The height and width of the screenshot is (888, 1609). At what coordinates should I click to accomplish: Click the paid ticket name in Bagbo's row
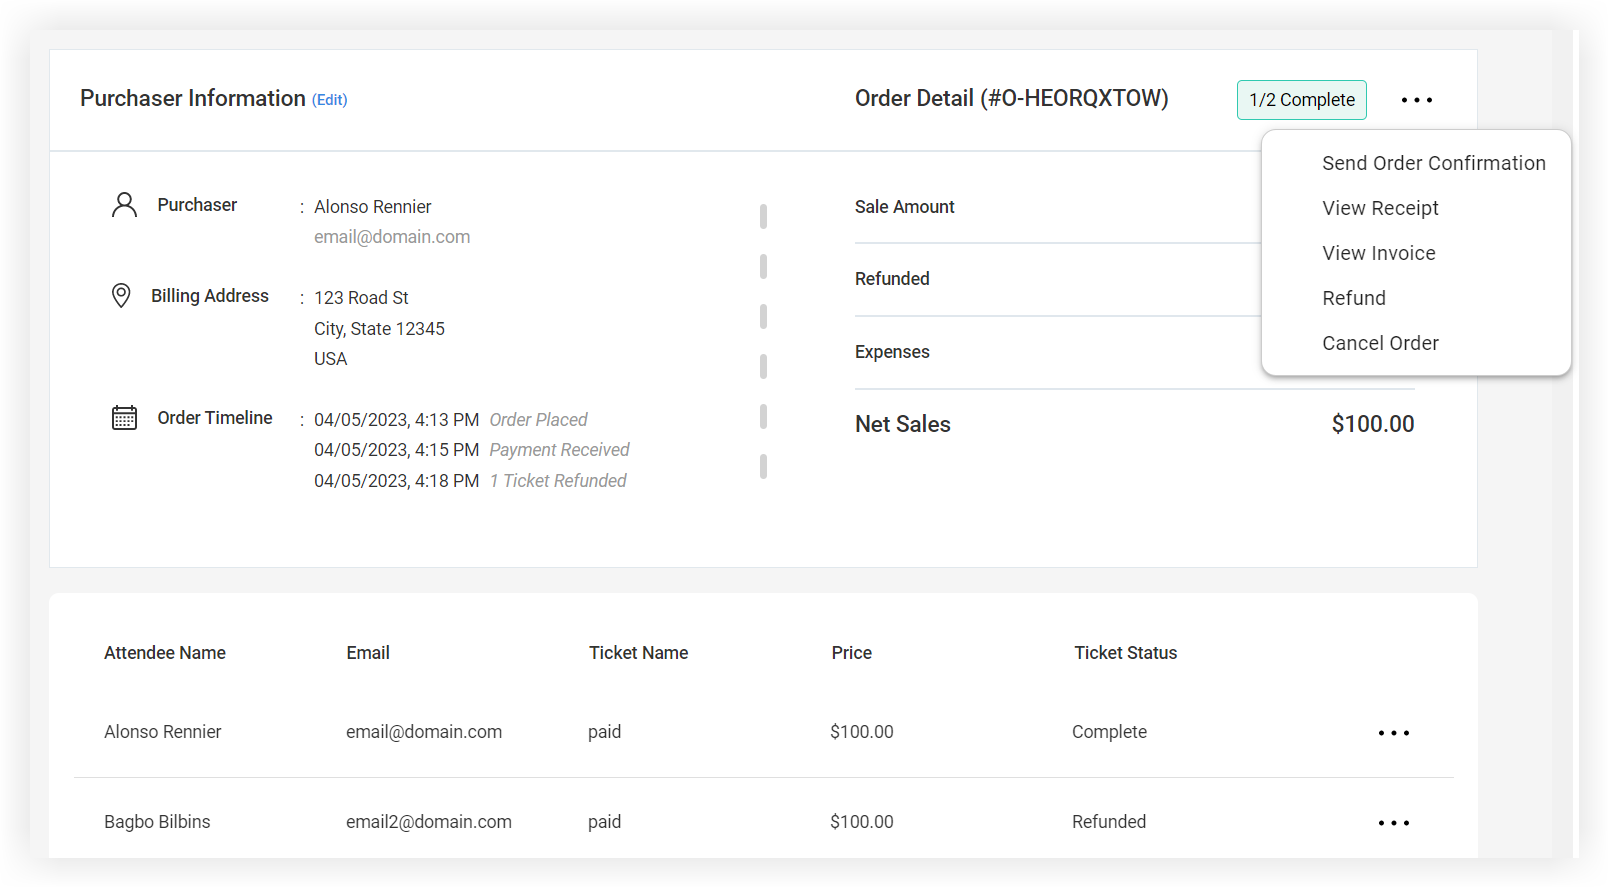point(604,822)
